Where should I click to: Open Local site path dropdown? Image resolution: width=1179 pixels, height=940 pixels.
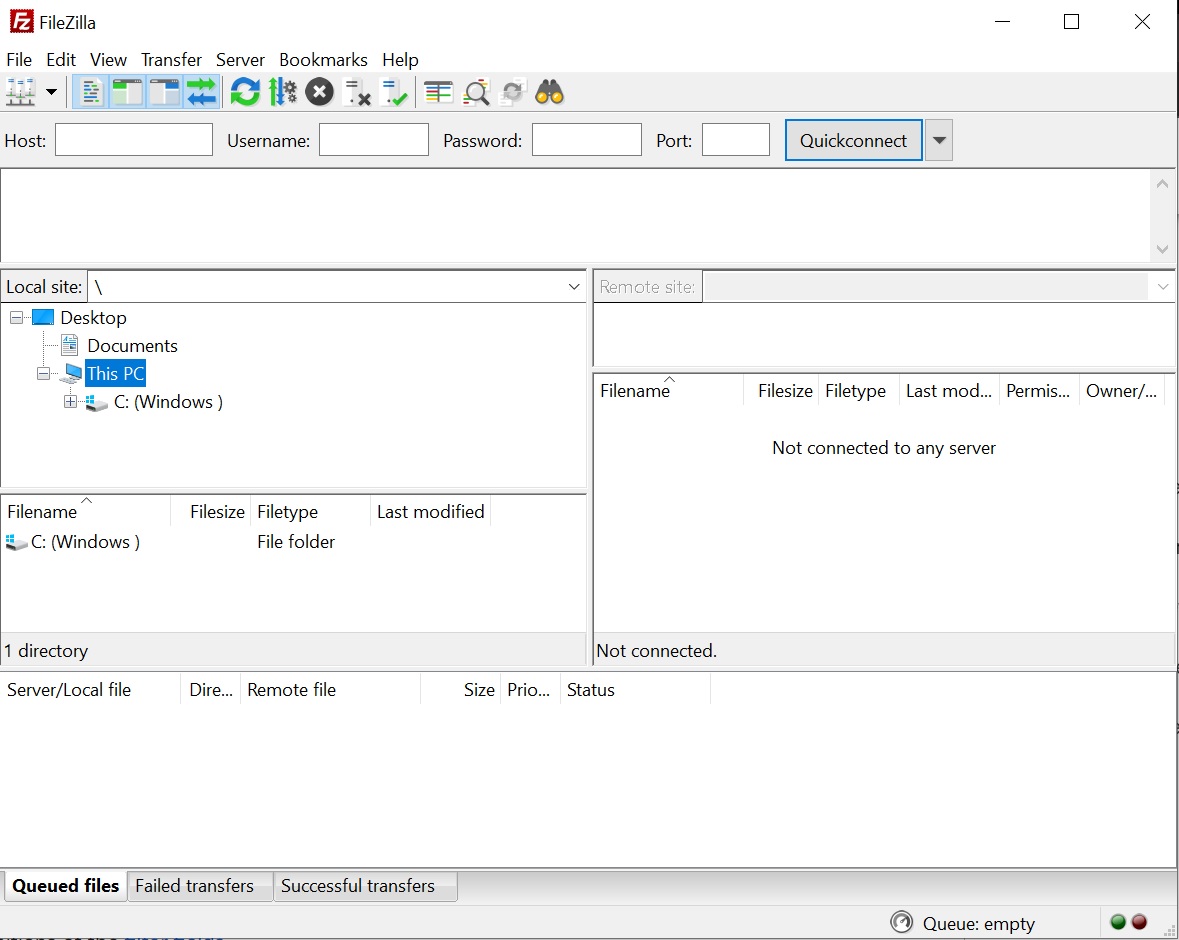click(574, 287)
